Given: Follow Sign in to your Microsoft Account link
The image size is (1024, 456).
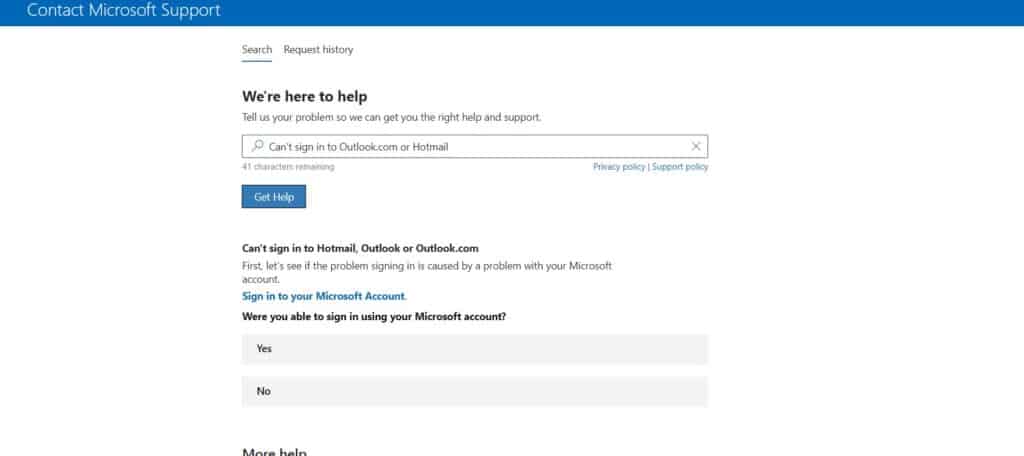Looking at the screenshot, I should click(x=323, y=296).
